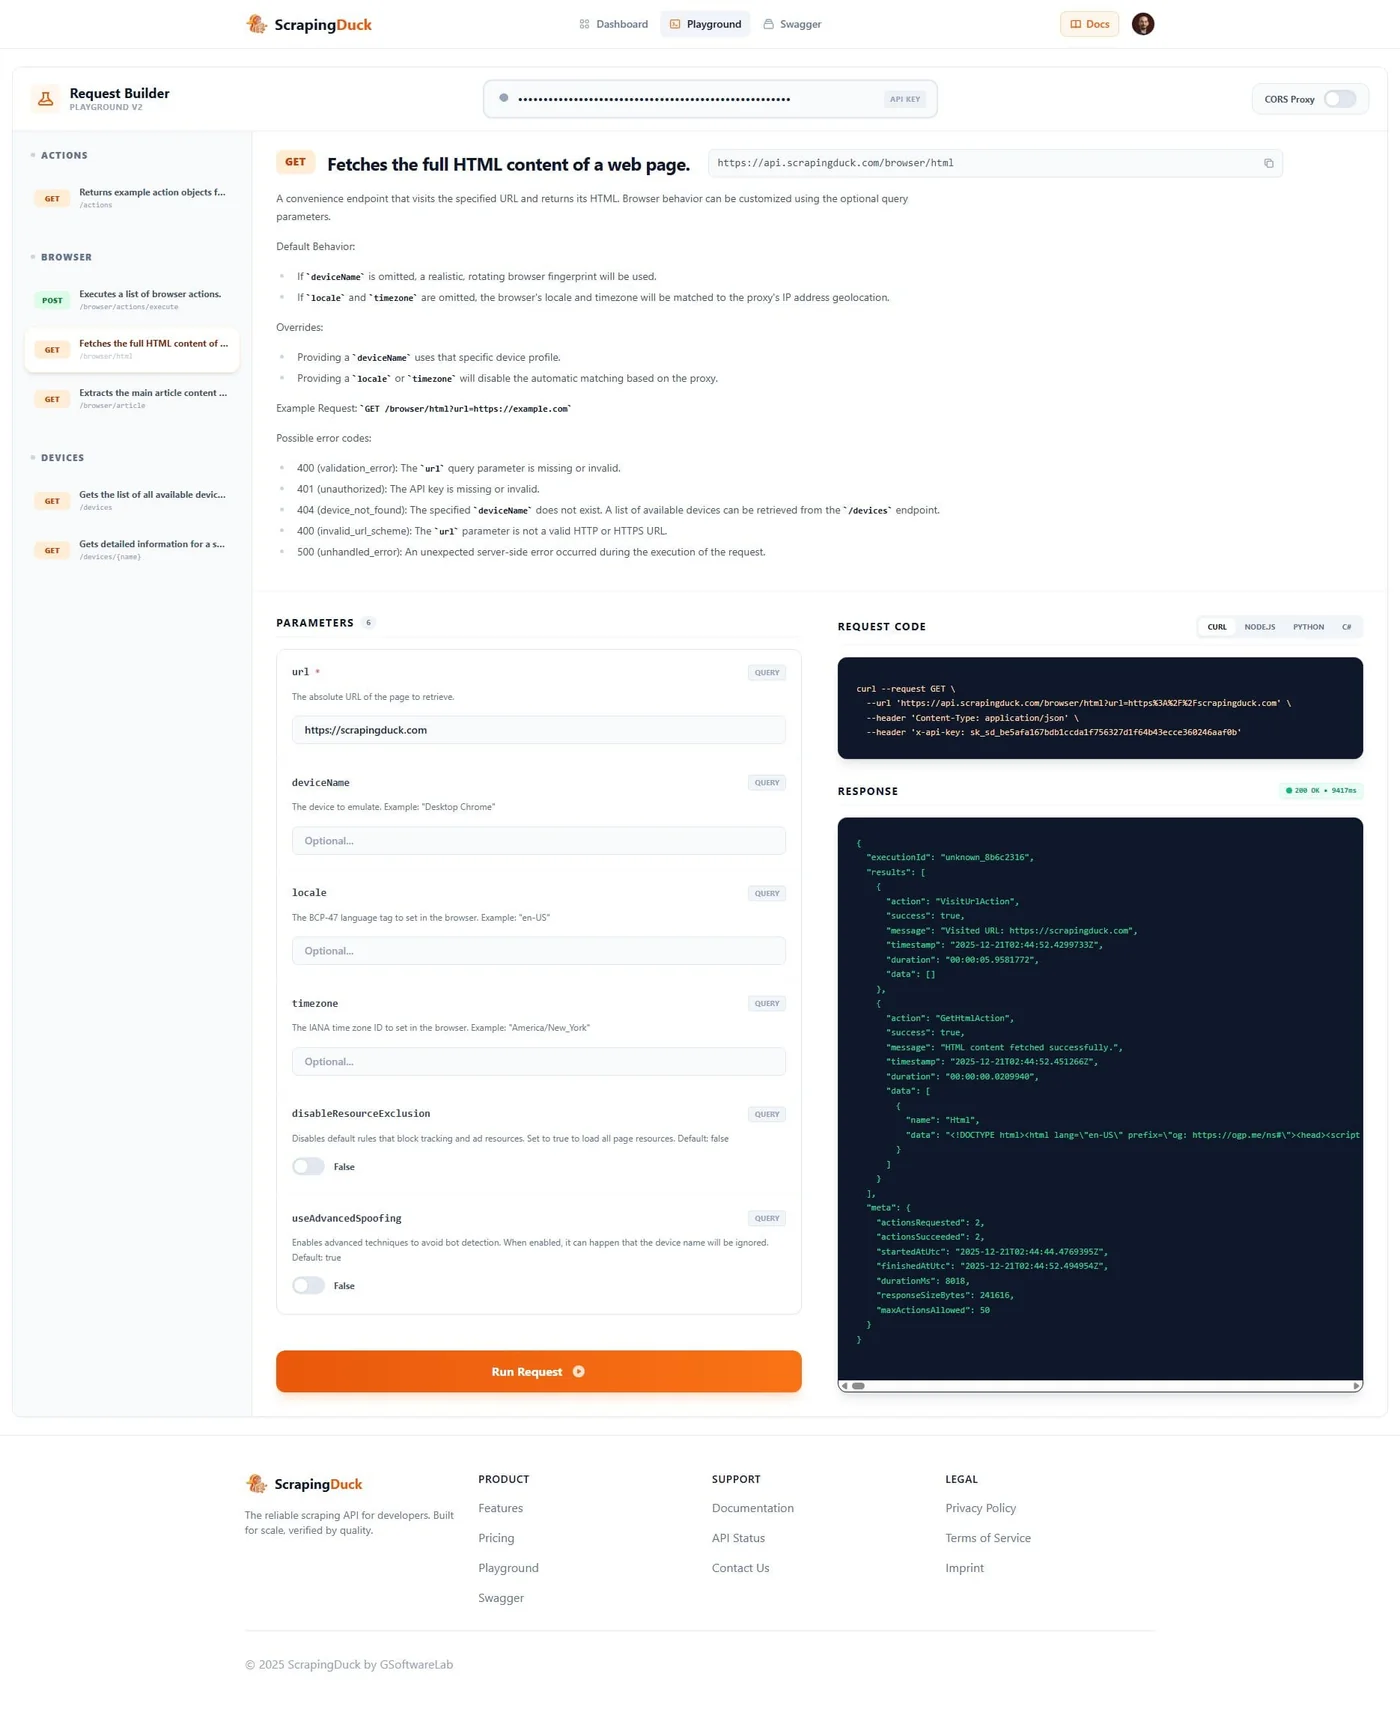Select the GET /devices/{name} endpoint

click(x=132, y=550)
